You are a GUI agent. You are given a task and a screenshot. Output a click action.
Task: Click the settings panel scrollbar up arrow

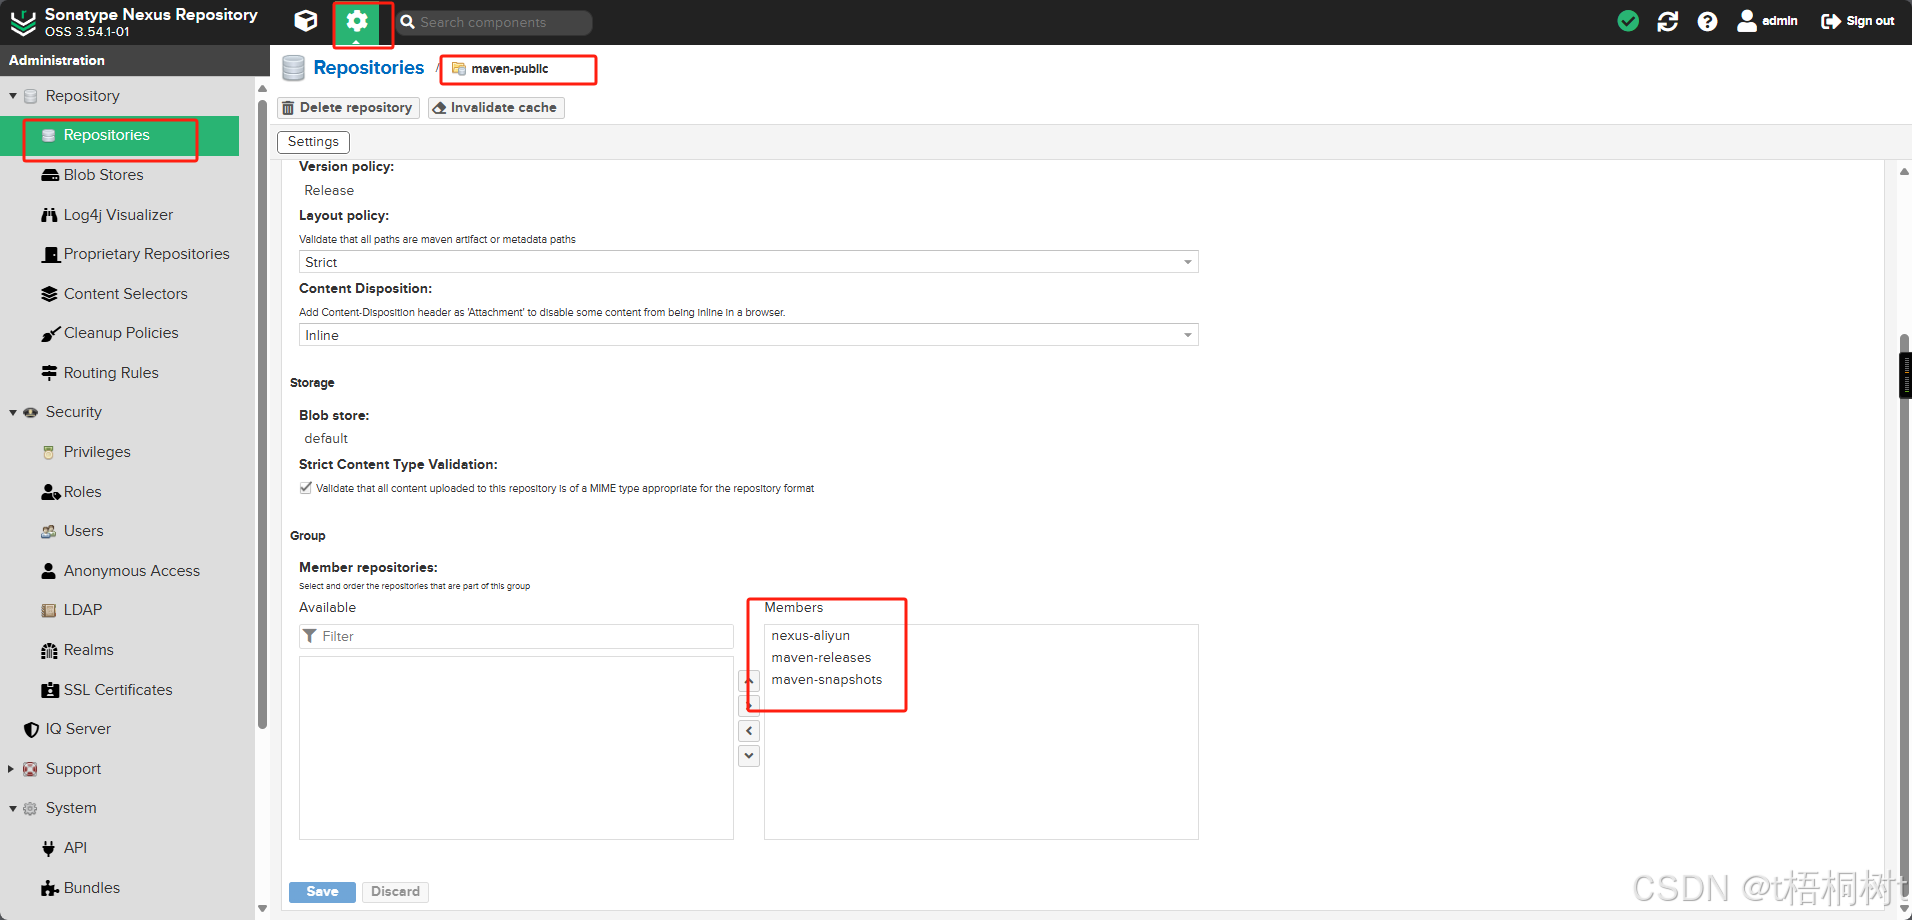pyautogui.click(x=1904, y=172)
